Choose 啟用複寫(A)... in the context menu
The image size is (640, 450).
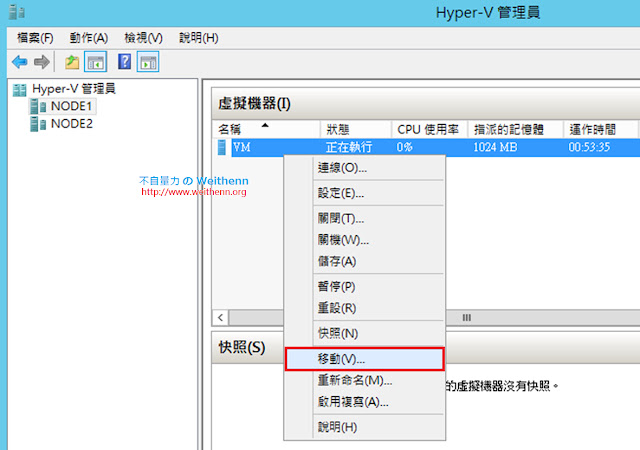point(364,402)
